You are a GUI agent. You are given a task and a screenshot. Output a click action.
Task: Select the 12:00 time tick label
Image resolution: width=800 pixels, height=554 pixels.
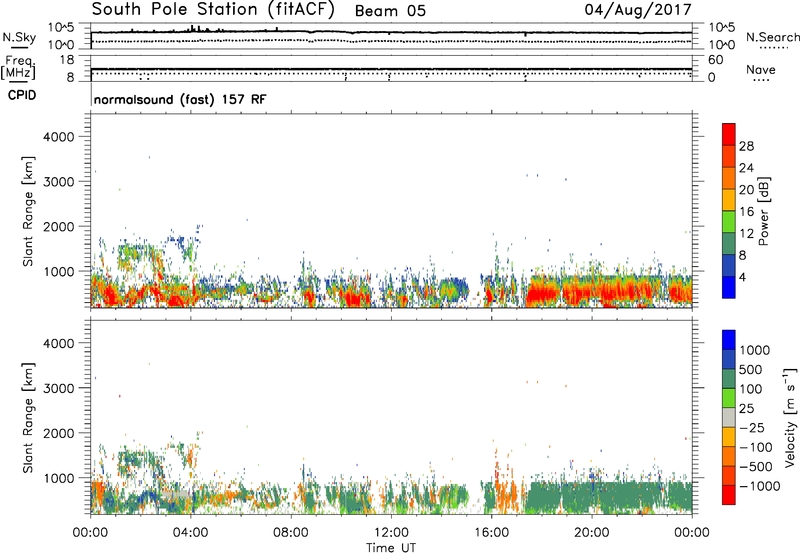[x=391, y=533]
